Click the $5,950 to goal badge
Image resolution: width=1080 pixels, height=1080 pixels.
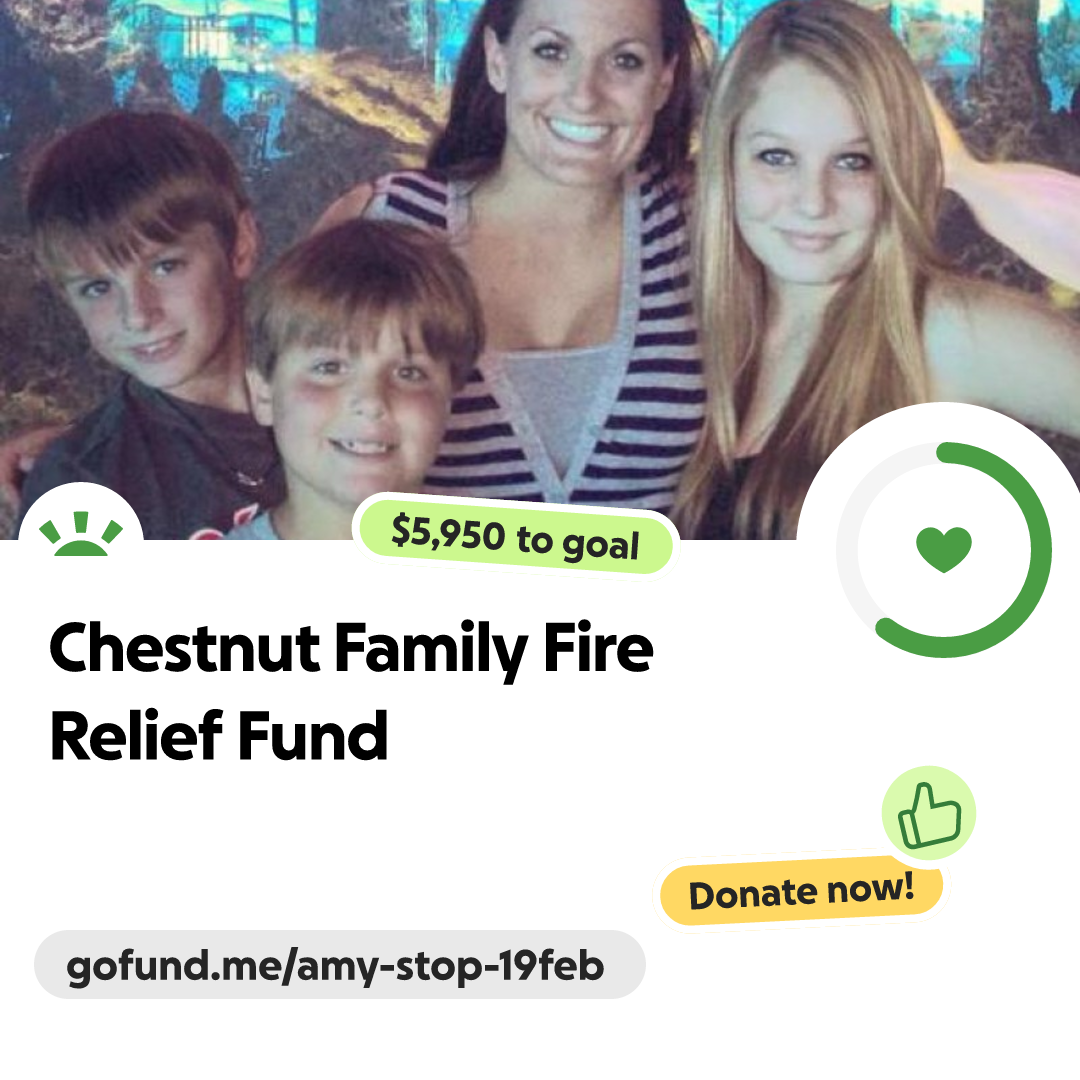pyautogui.click(x=515, y=537)
